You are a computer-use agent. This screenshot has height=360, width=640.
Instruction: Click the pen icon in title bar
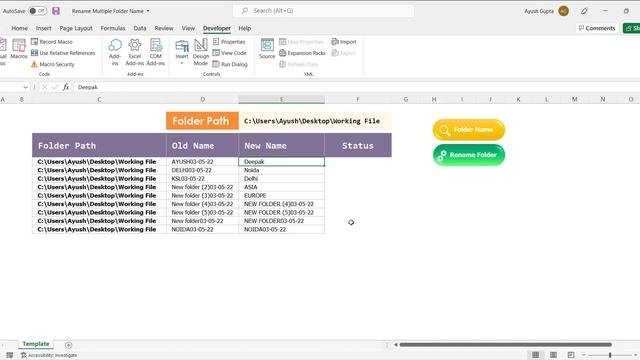pos(584,11)
